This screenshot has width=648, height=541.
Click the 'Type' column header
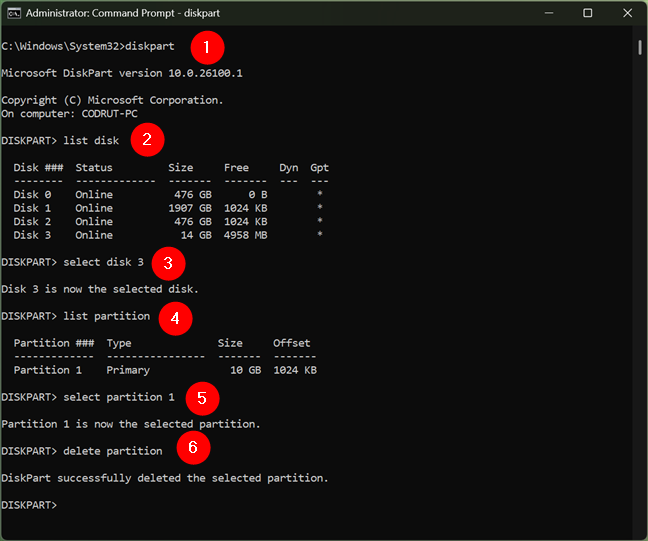point(119,343)
